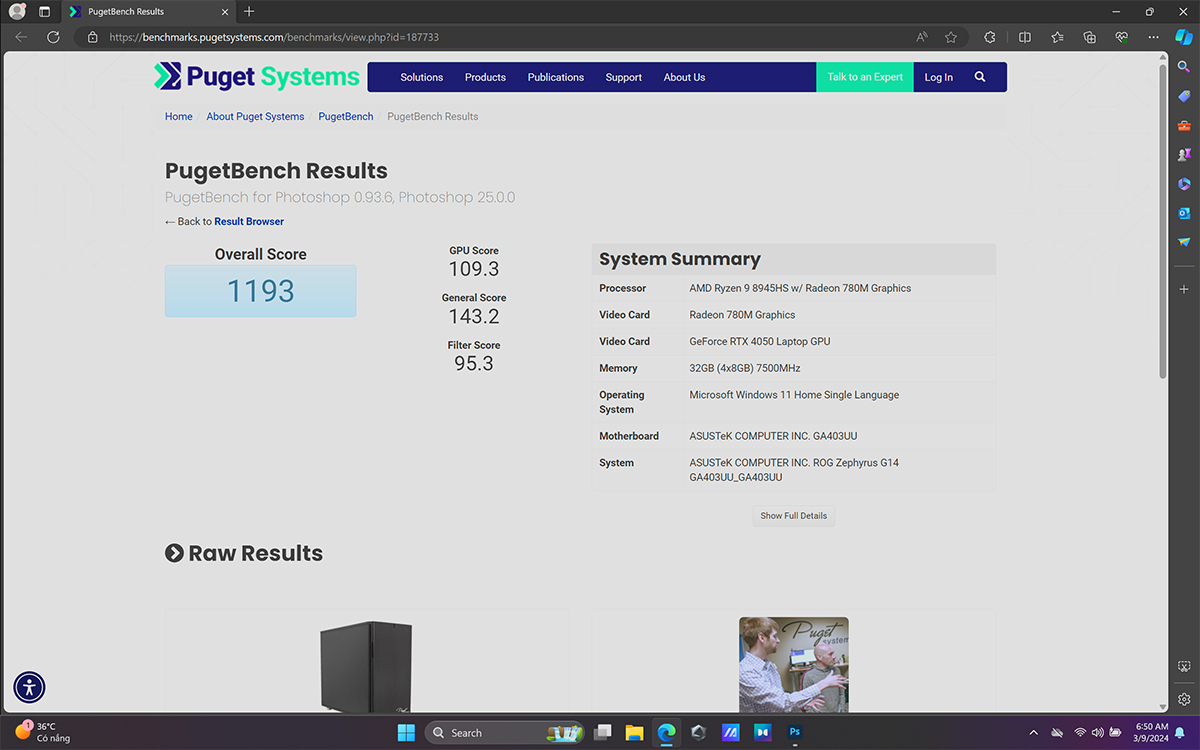Show hidden system tray icons chevron
The image size is (1200, 750).
1033,733
